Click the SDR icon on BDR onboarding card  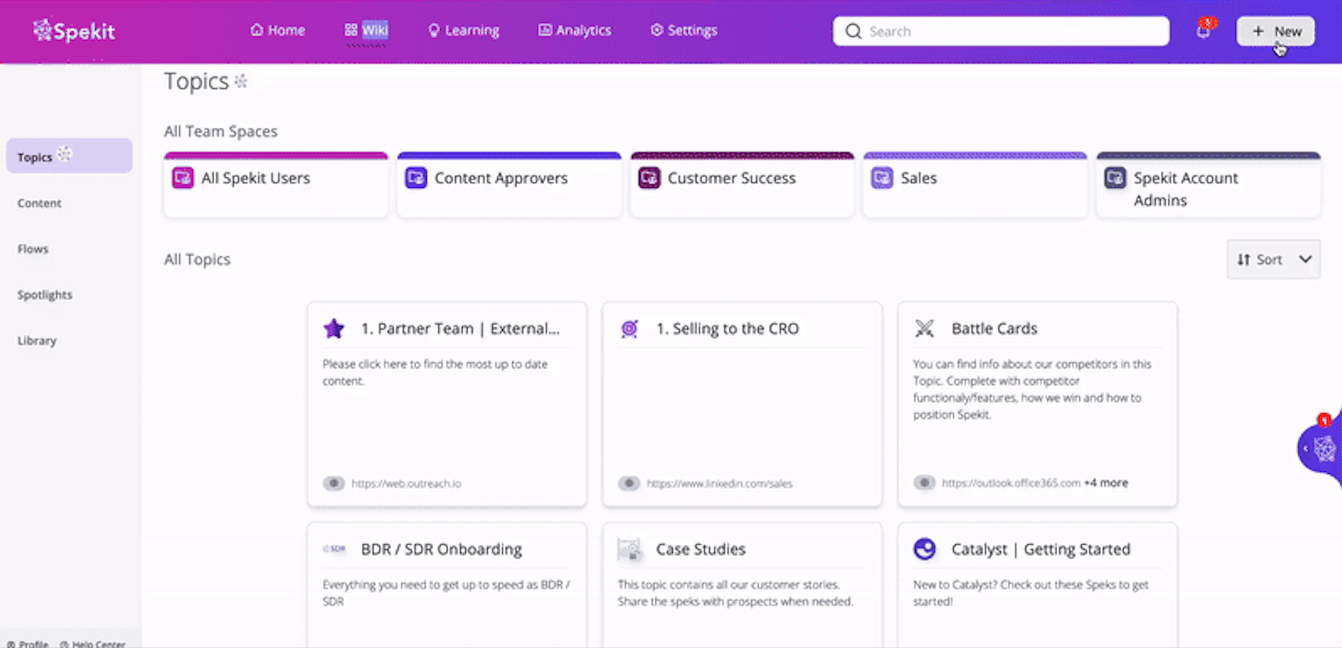(x=334, y=549)
